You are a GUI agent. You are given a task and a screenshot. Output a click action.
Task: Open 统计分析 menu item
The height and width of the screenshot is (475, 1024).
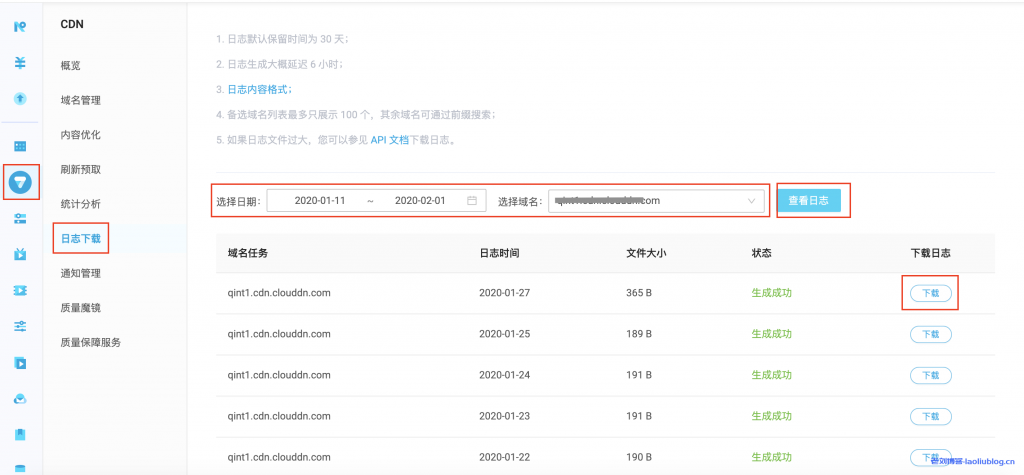coord(81,204)
